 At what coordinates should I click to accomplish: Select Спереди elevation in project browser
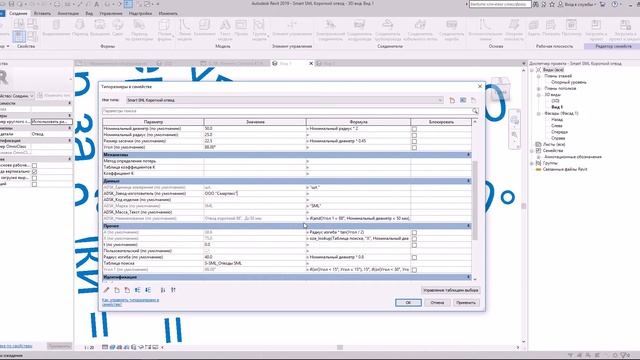(559, 132)
